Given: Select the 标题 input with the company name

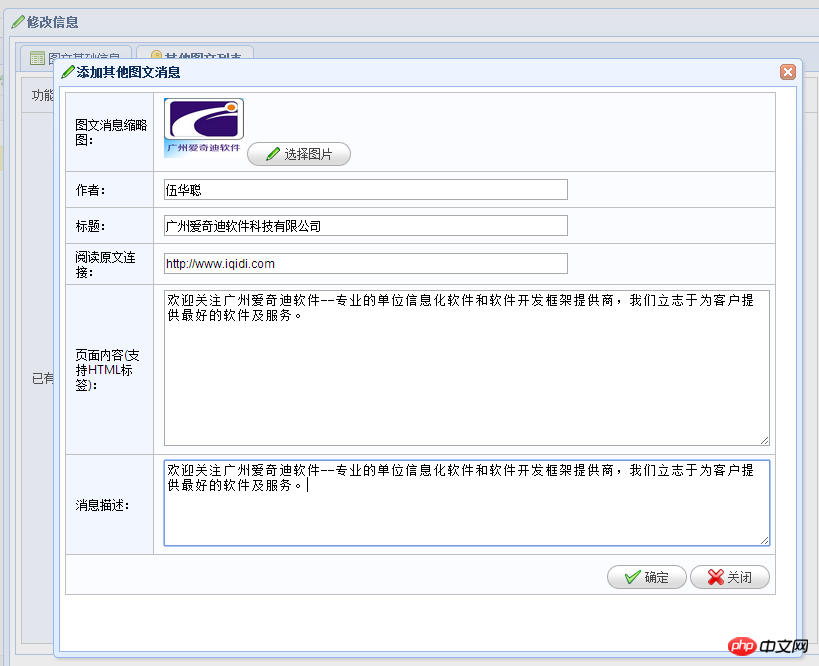Looking at the screenshot, I should (x=366, y=225).
